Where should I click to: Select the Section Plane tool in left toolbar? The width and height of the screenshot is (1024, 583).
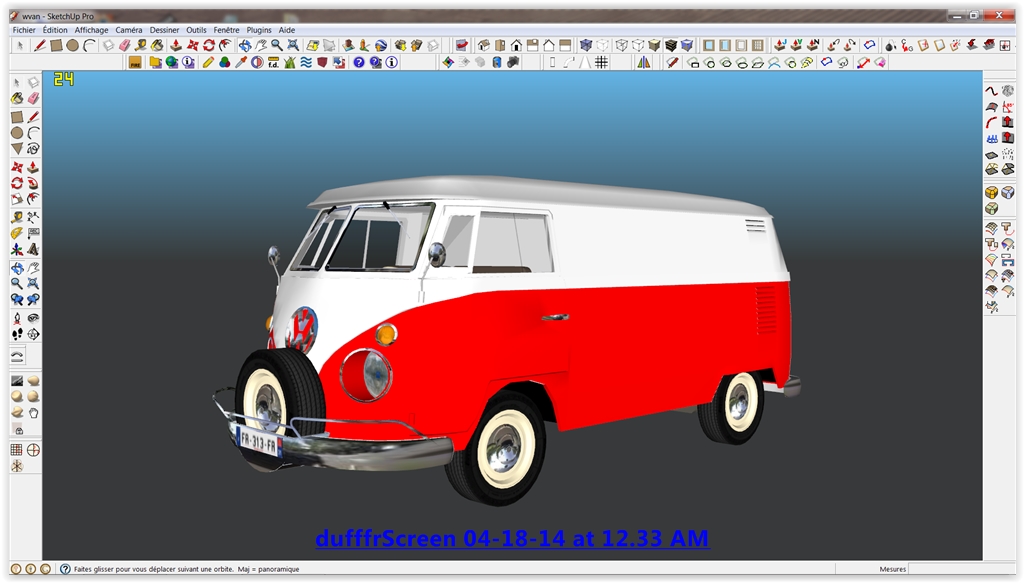point(33,334)
